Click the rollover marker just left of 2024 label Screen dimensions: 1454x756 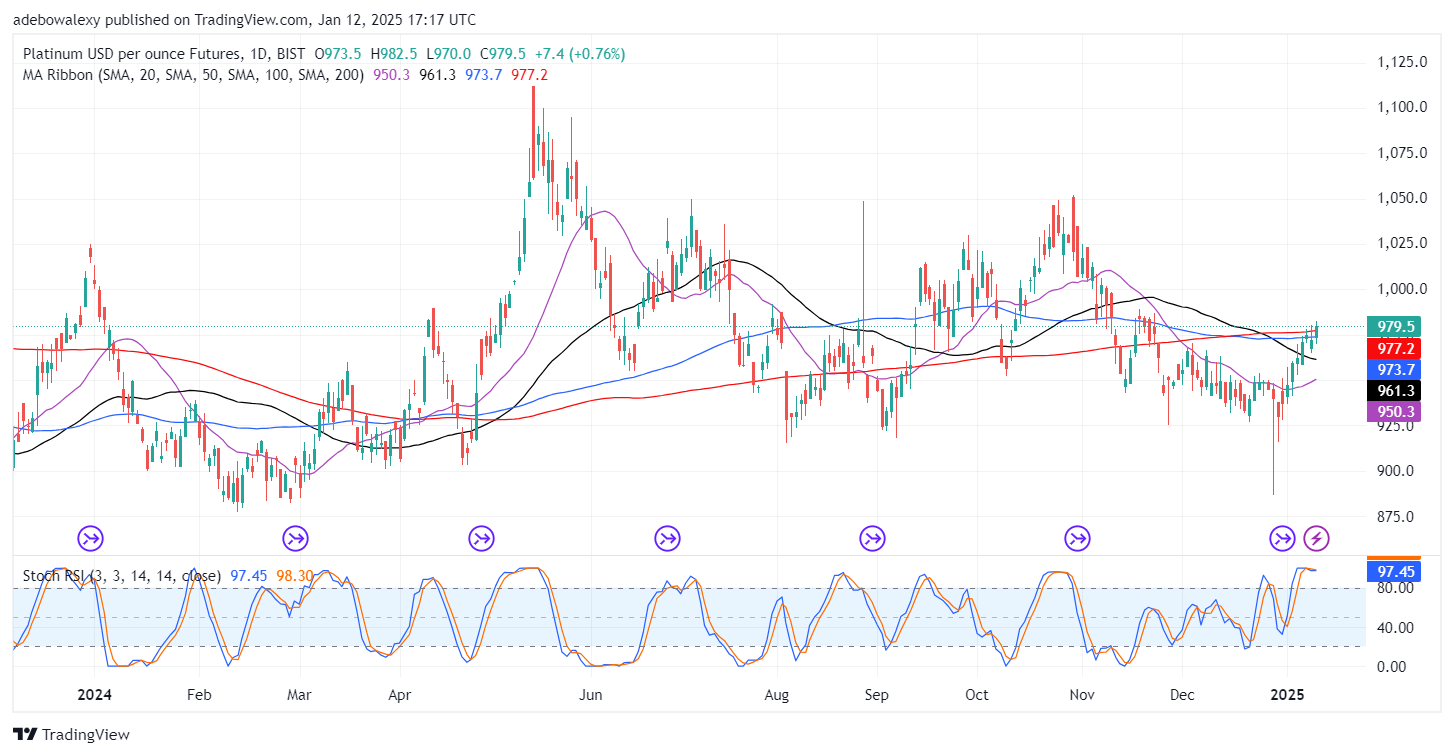(90, 539)
